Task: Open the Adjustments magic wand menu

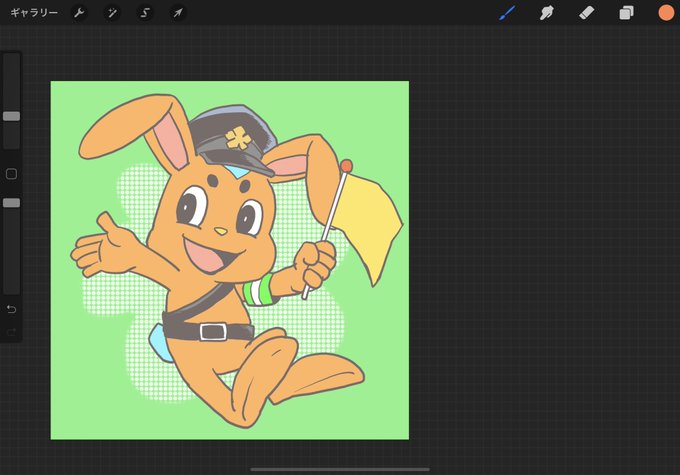Action: click(112, 13)
